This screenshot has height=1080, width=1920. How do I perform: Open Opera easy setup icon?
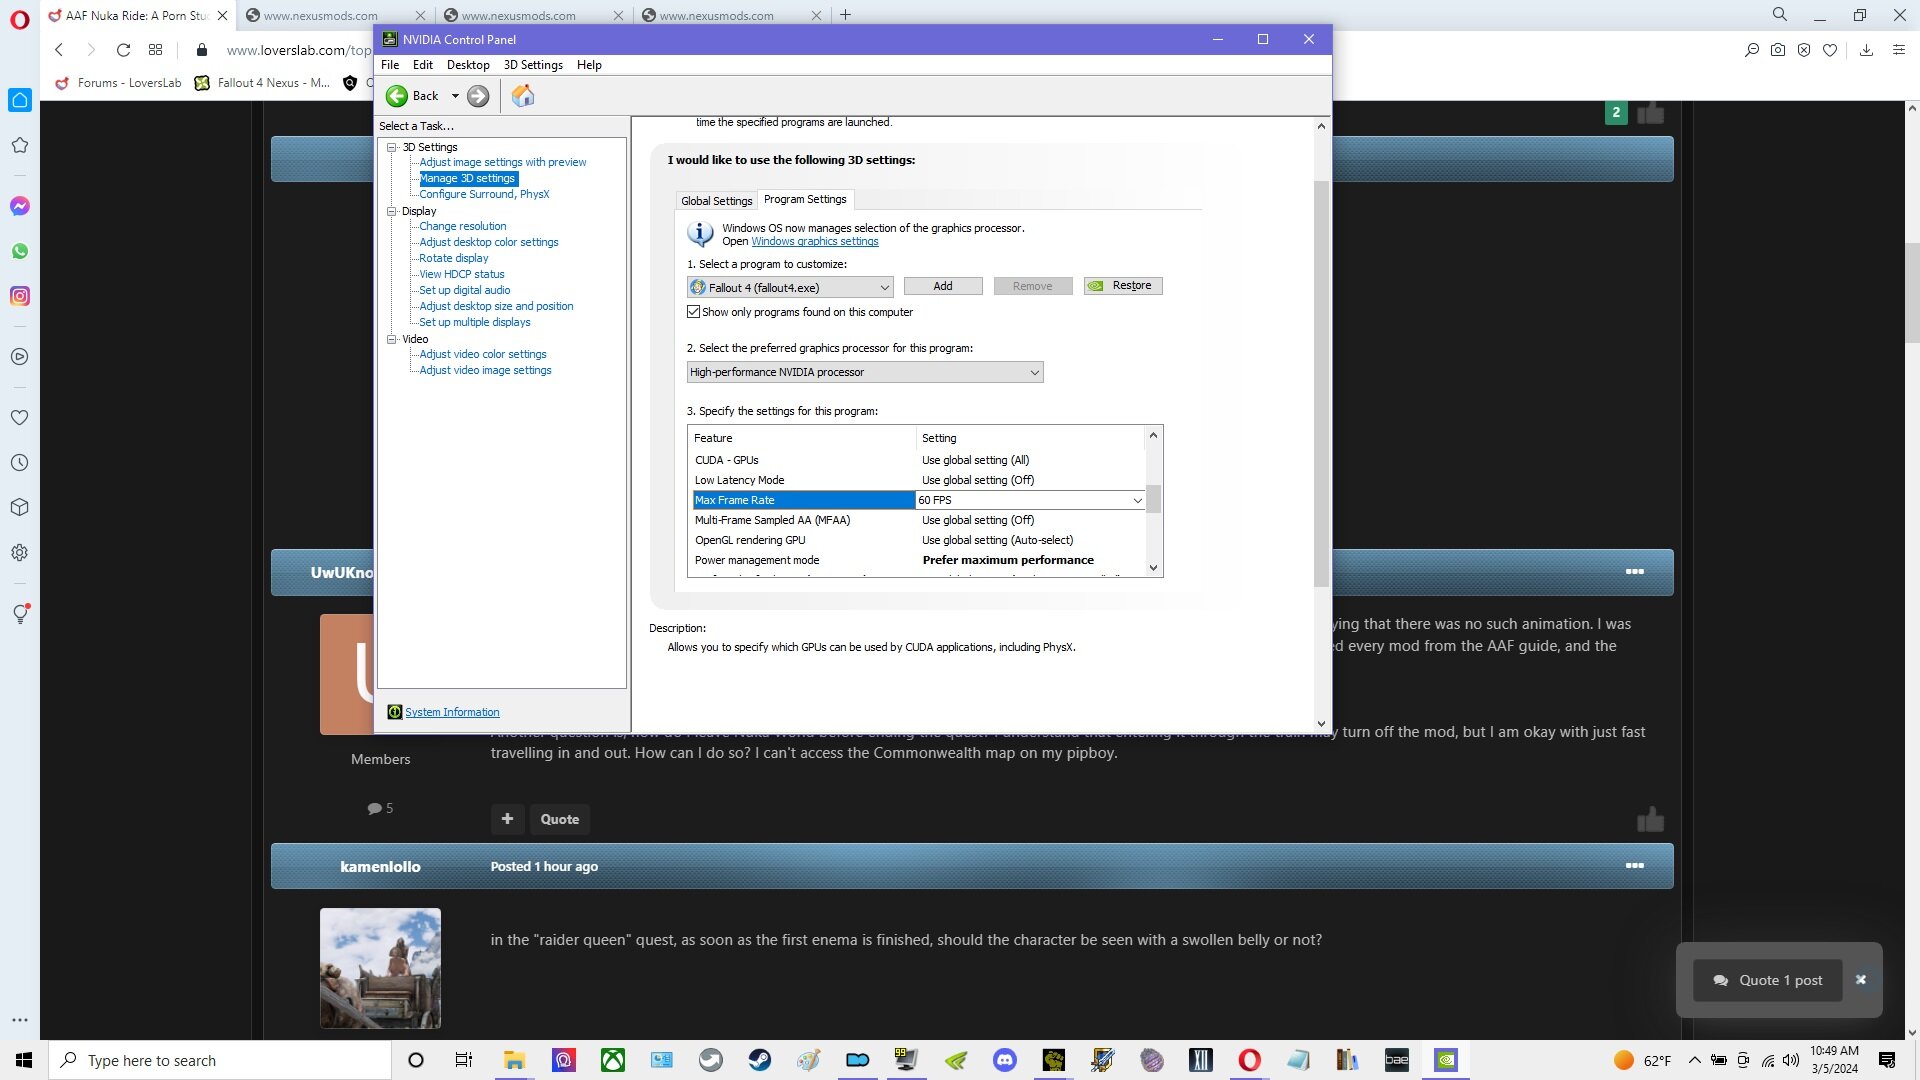pyautogui.click(x=1899, y=50)
